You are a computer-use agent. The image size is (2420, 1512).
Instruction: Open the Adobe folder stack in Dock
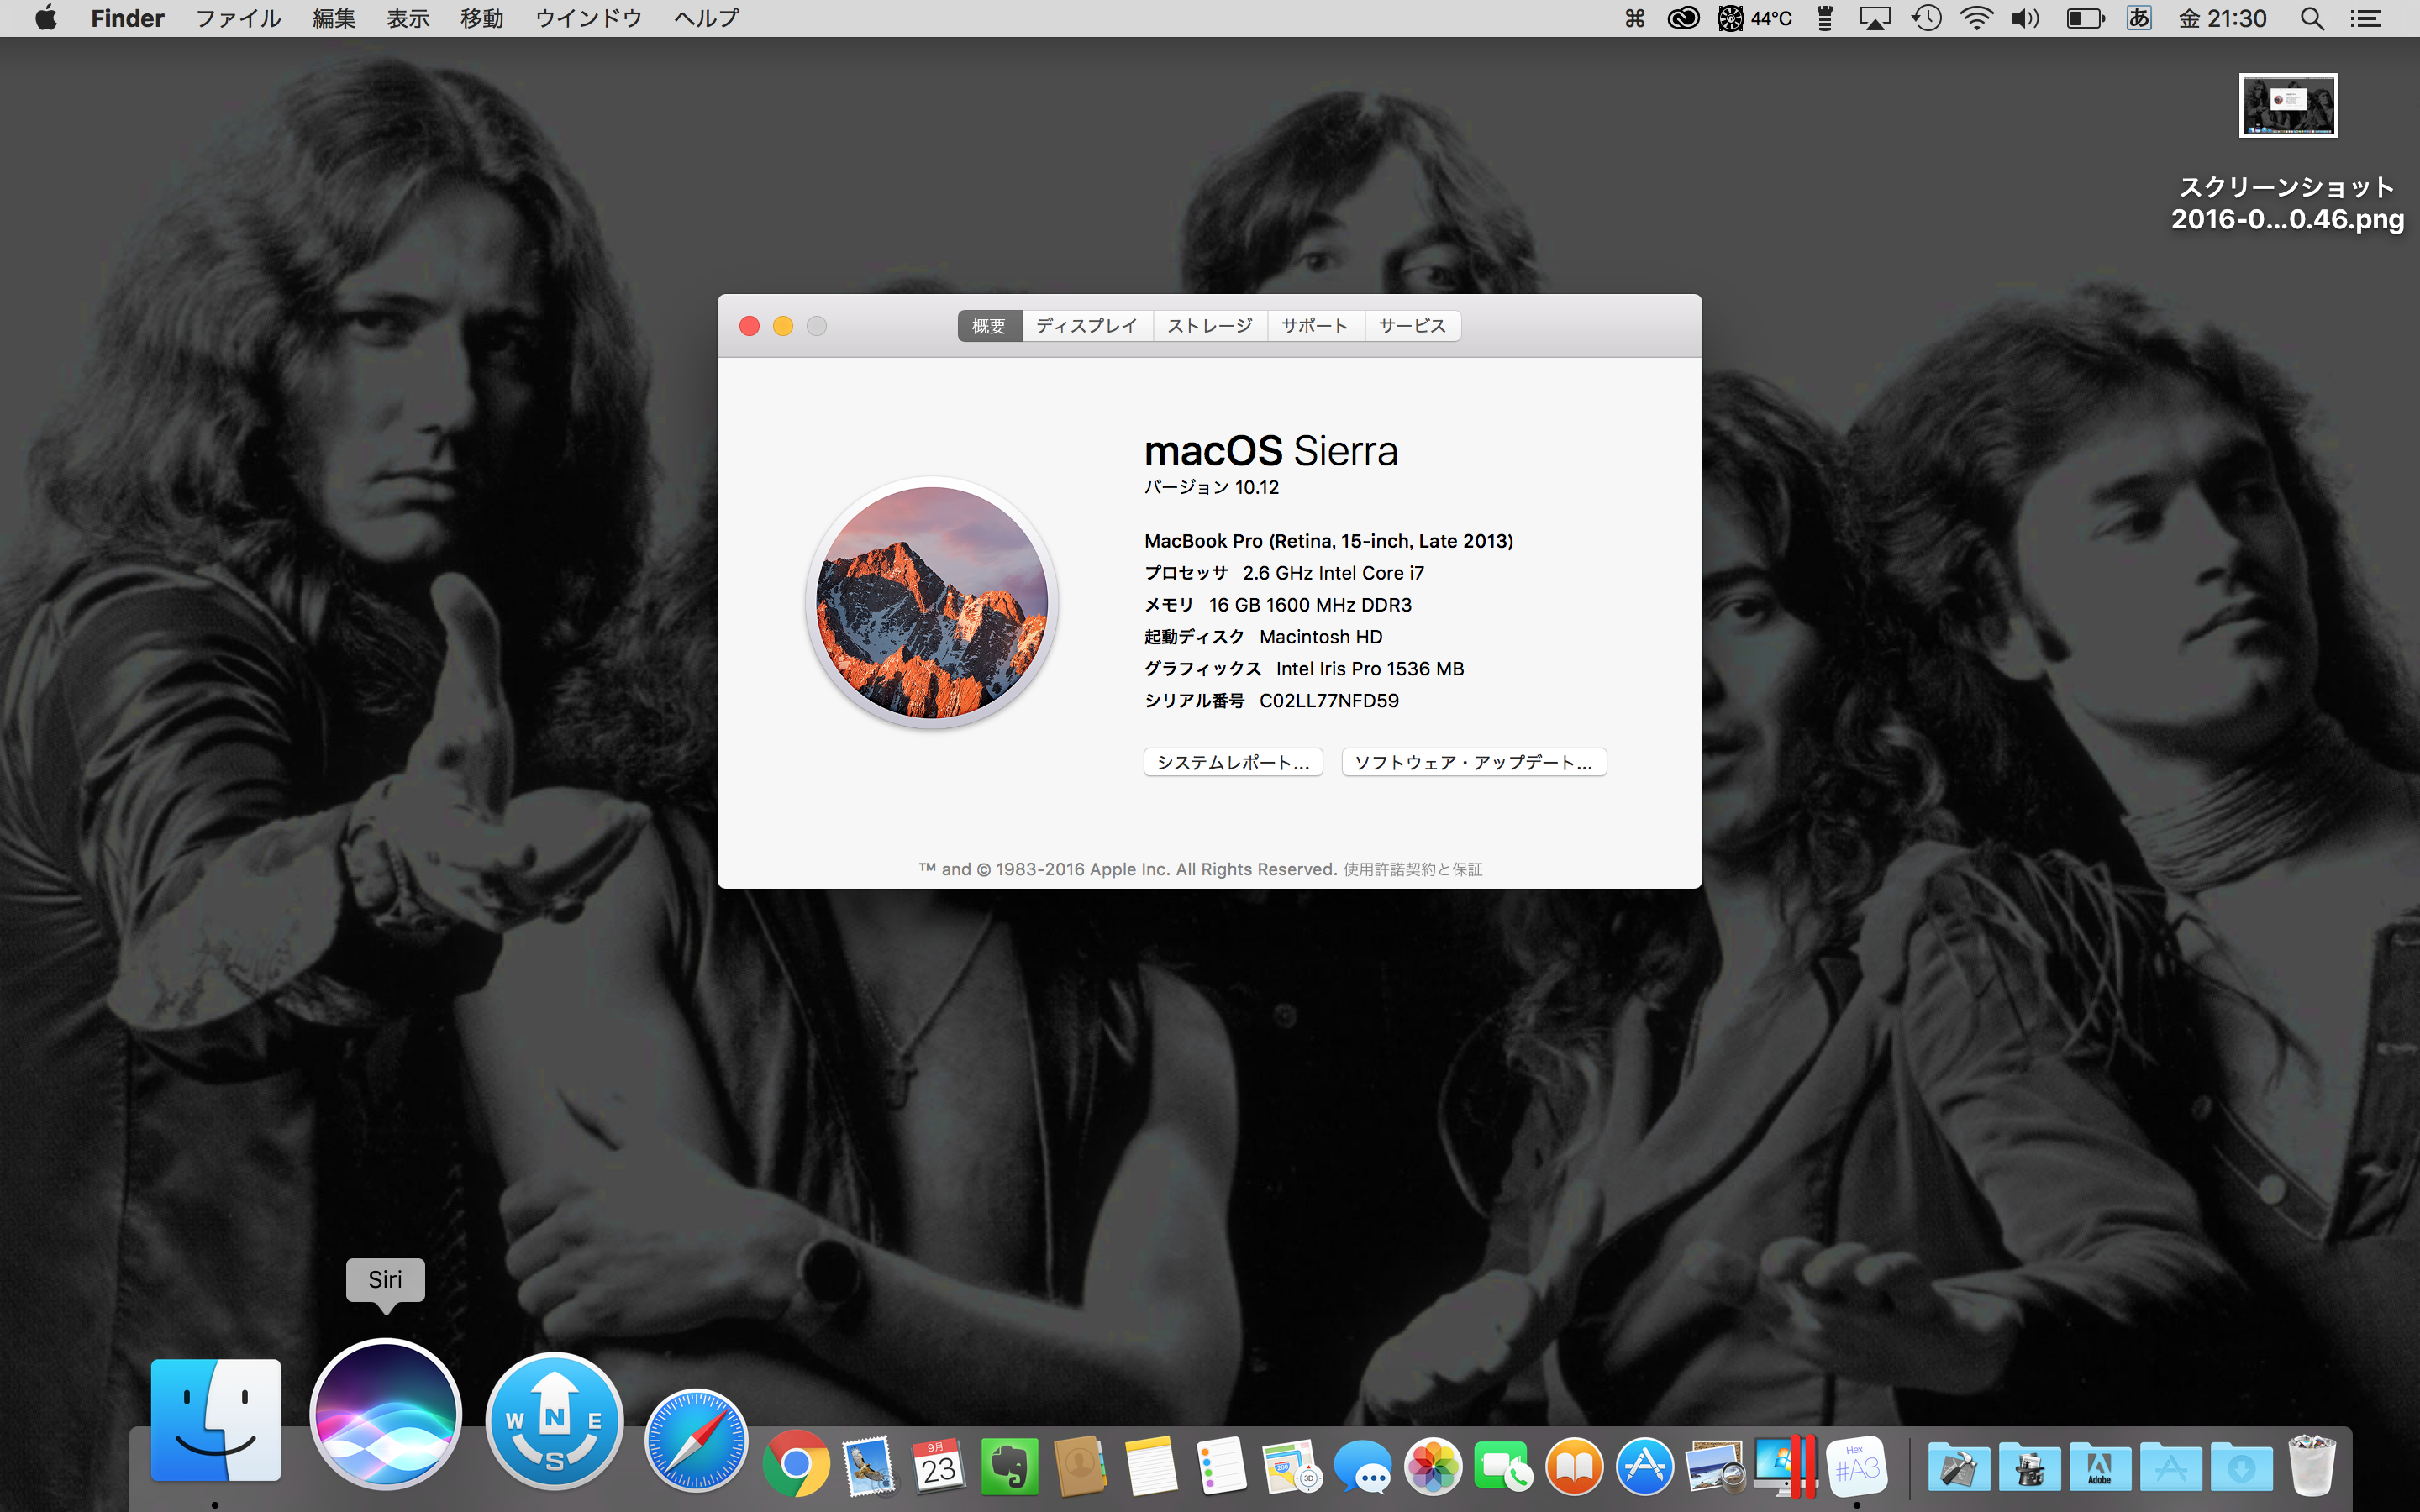[x=2100, y=1467]
